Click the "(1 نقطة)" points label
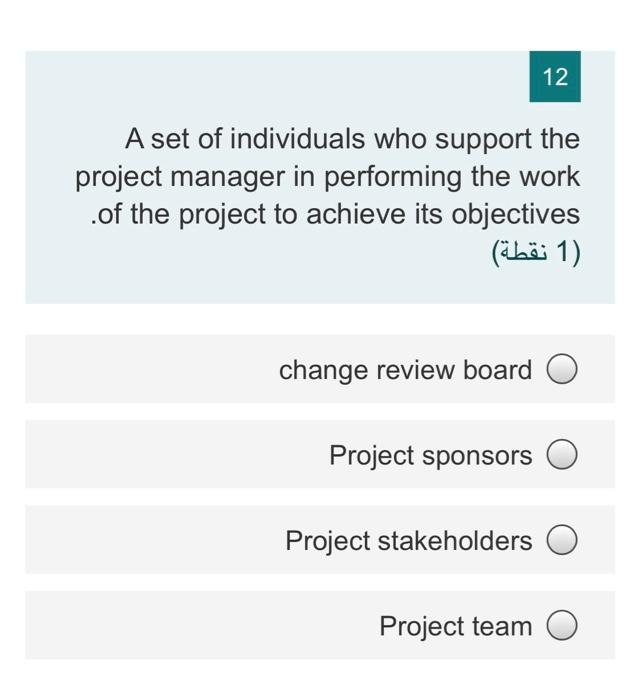641x700 pixels. tap(536, 251)
